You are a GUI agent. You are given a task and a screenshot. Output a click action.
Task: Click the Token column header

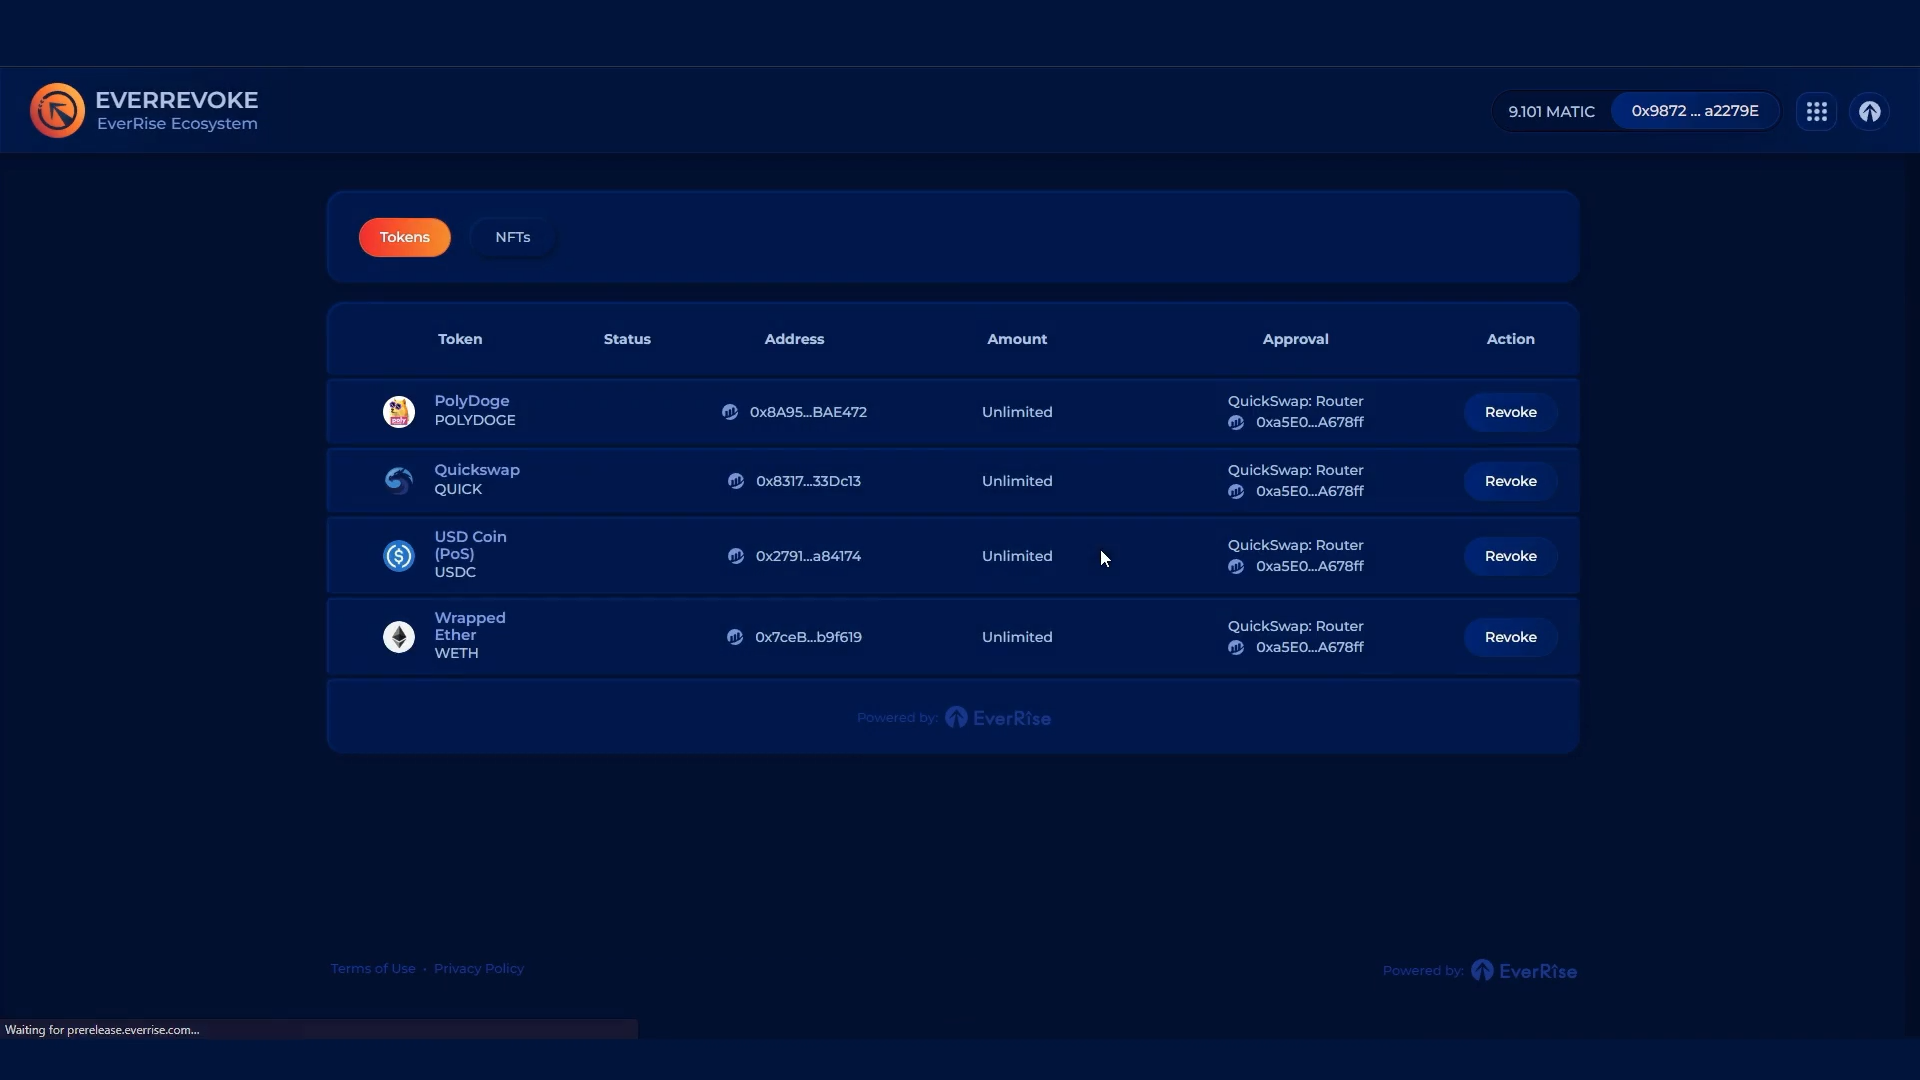(x=460, y=339)
